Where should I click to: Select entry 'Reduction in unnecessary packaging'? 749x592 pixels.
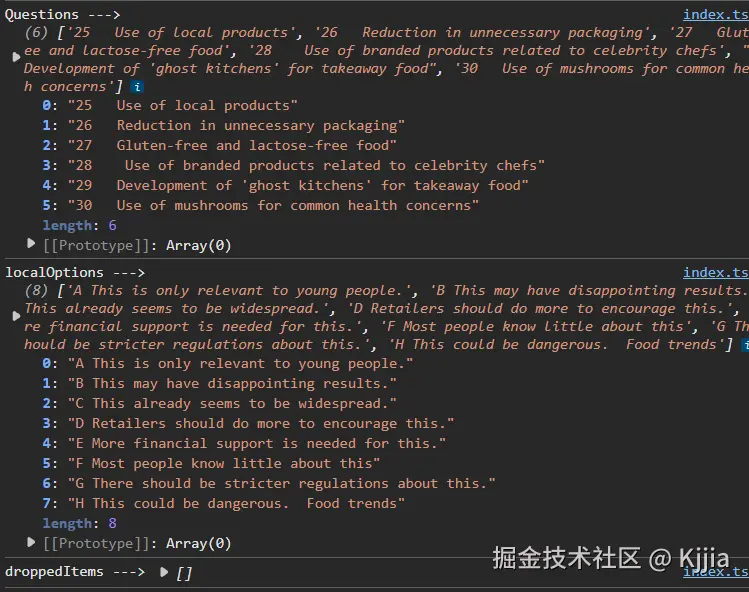click(235, 125)
